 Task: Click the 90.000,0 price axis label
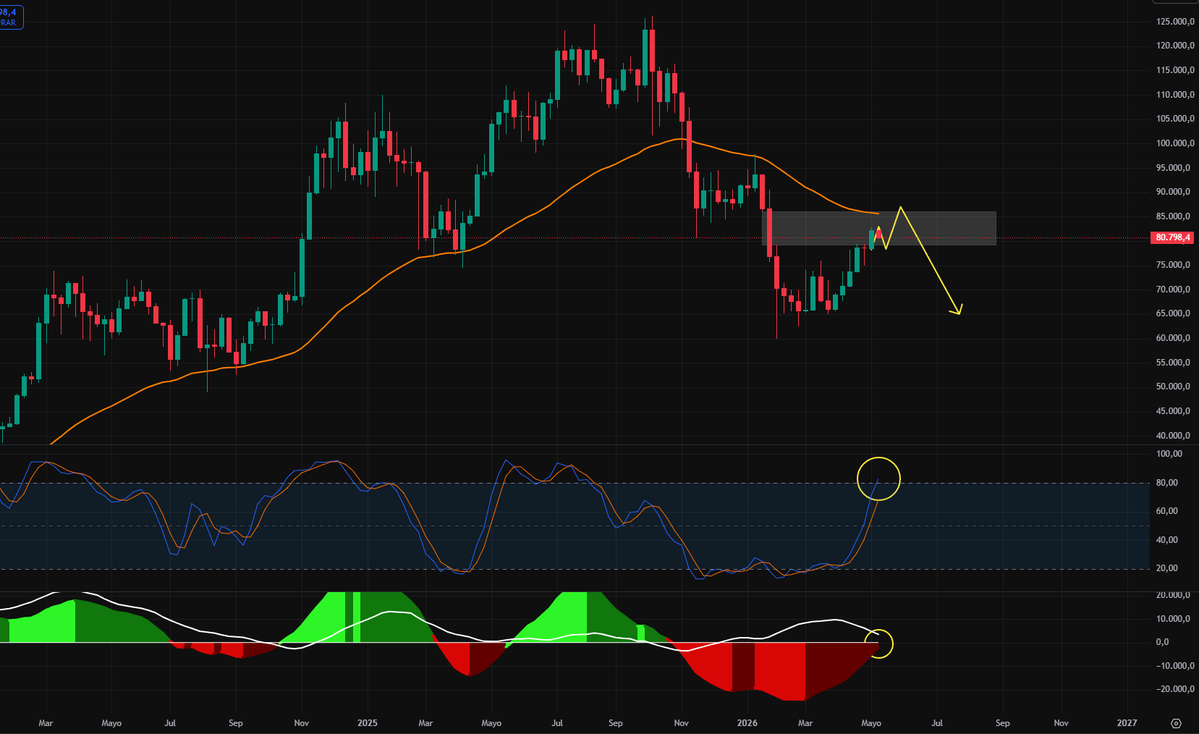[1175, 192]
